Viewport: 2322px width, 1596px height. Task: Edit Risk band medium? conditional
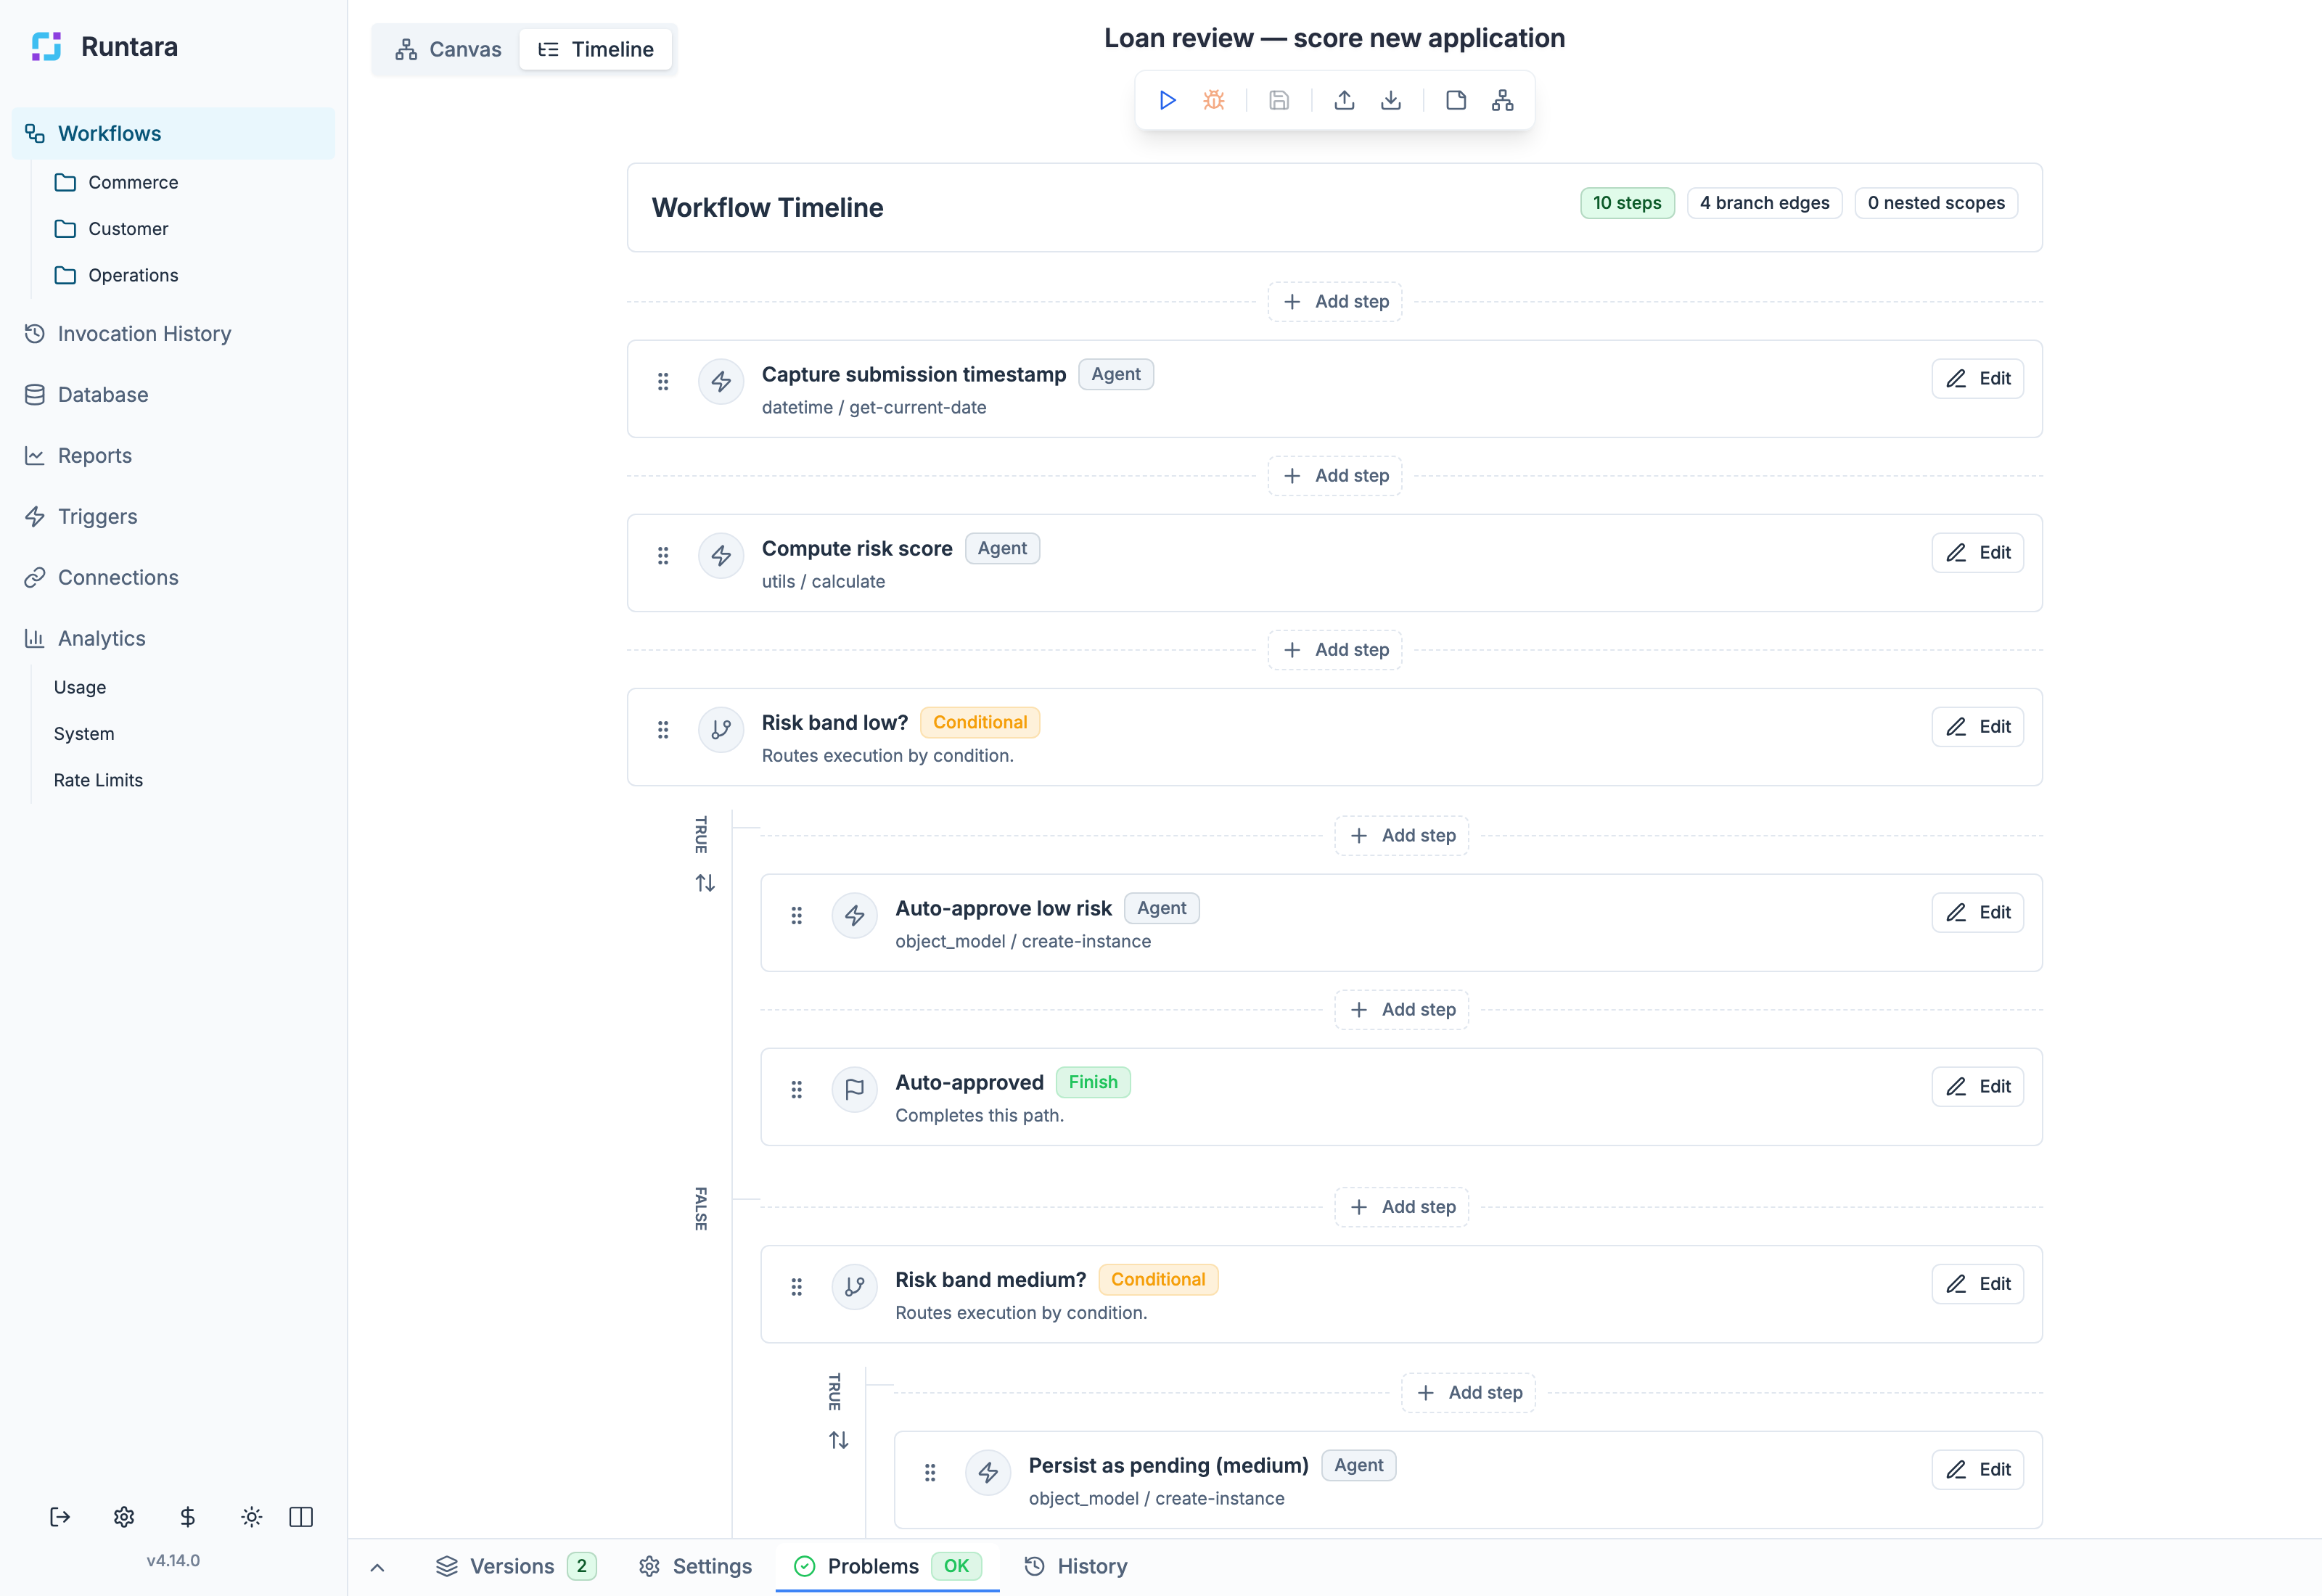(1977, 1283)
